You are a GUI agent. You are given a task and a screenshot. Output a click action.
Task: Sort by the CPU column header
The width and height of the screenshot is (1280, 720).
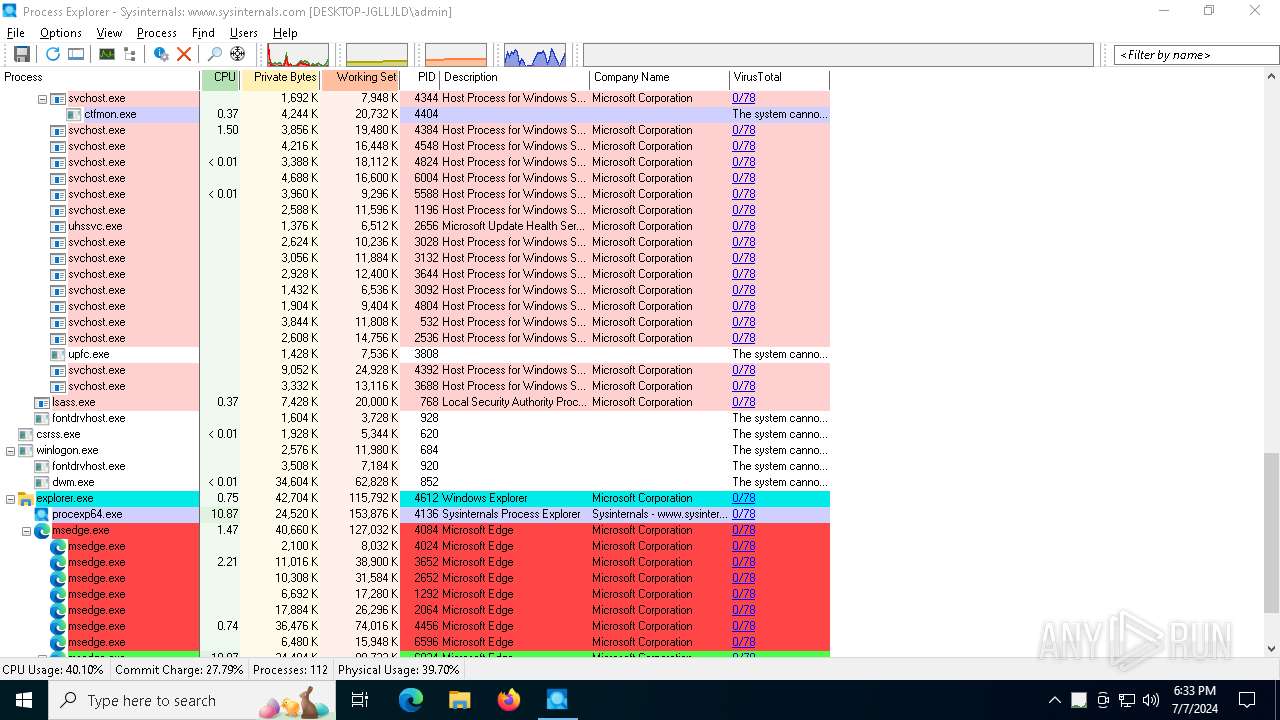click(221, 77)
